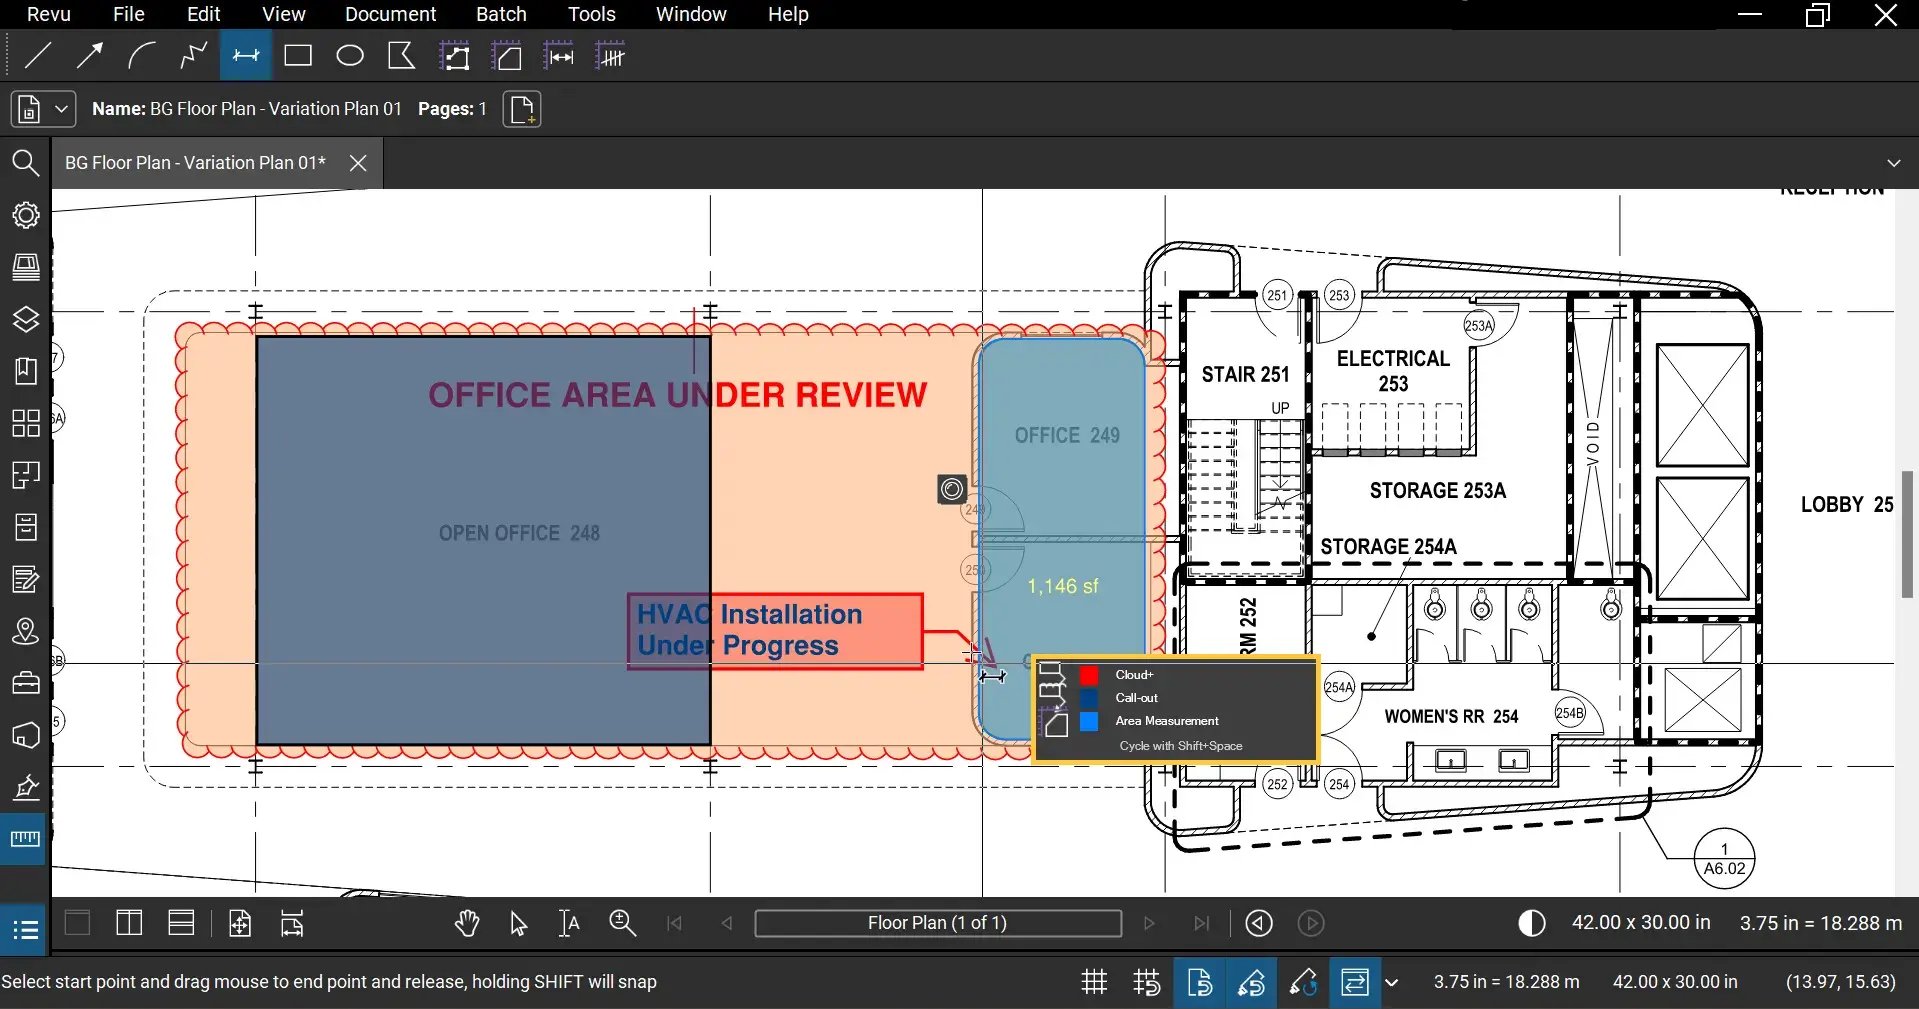
Task: Select the Zoom magnifier tool
Action: (x=622, y=923)
